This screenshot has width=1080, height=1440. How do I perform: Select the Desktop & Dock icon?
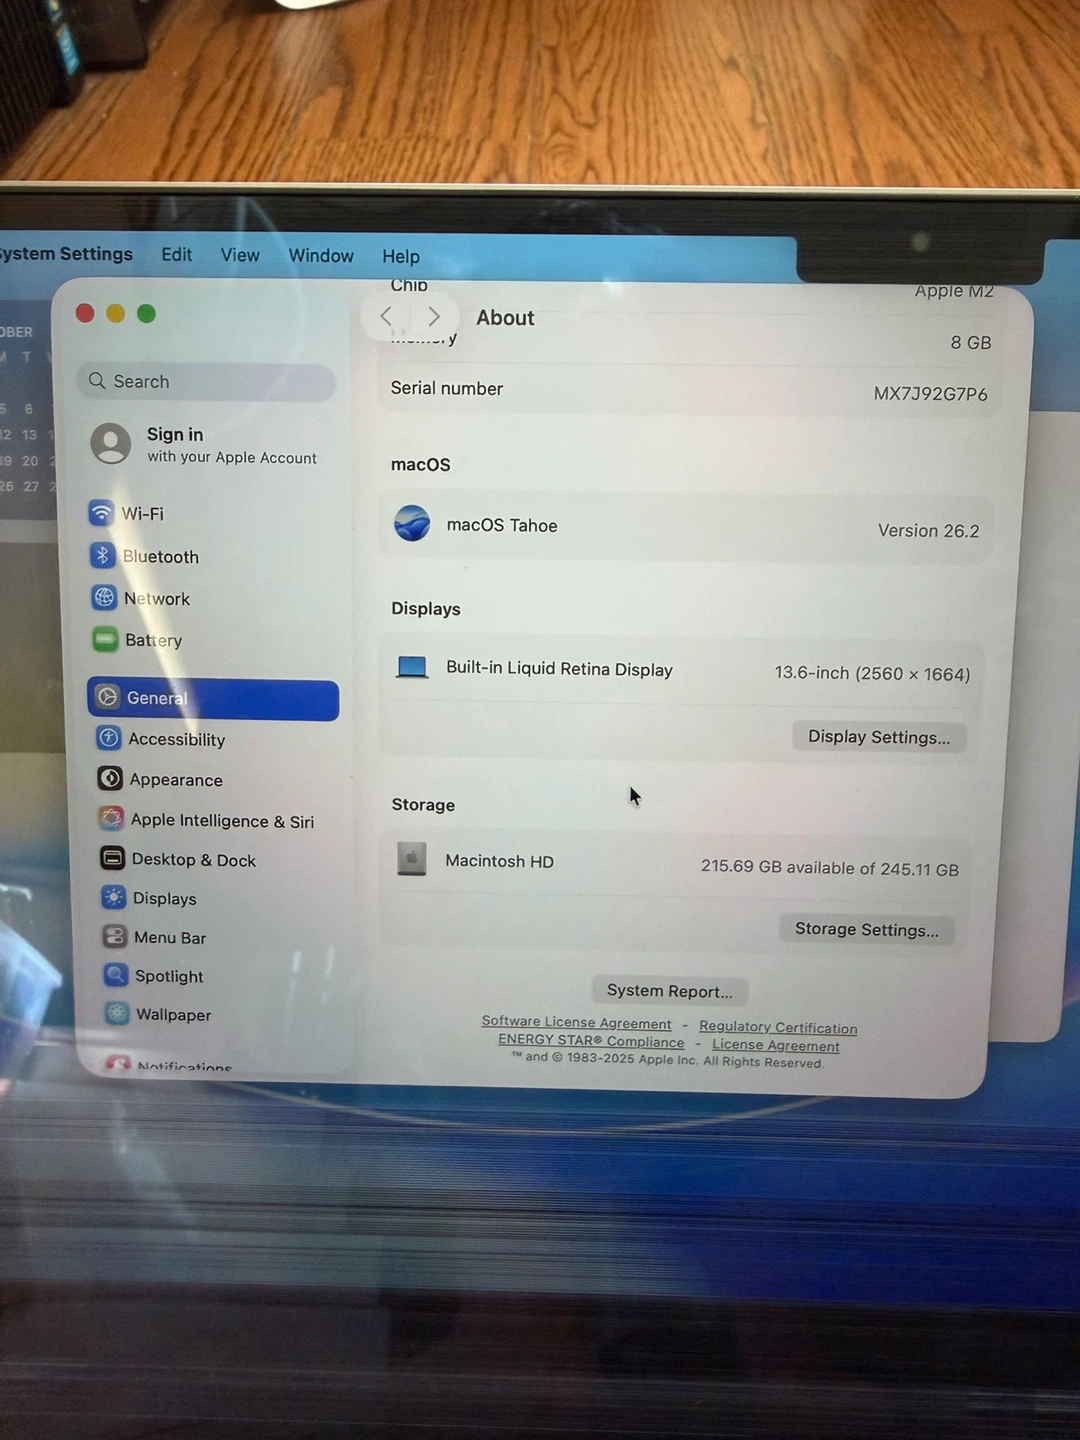(x=112, y=858)
